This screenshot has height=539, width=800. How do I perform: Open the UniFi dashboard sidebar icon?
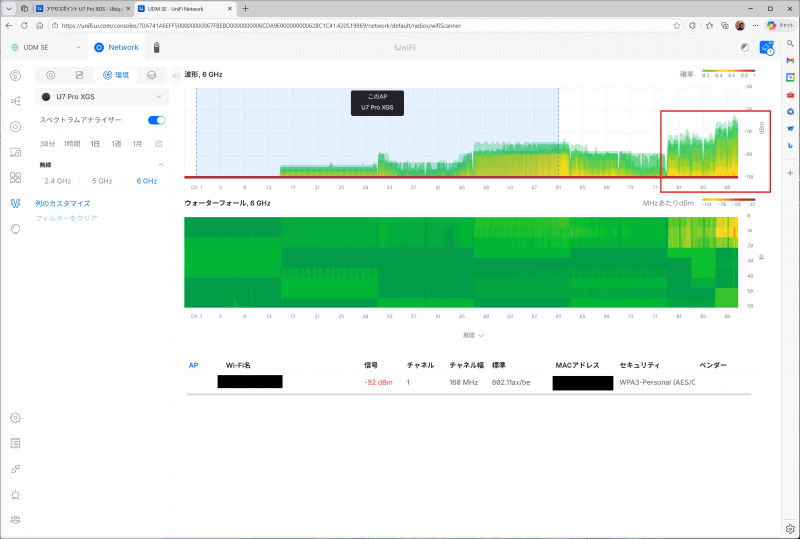point(16,76)
